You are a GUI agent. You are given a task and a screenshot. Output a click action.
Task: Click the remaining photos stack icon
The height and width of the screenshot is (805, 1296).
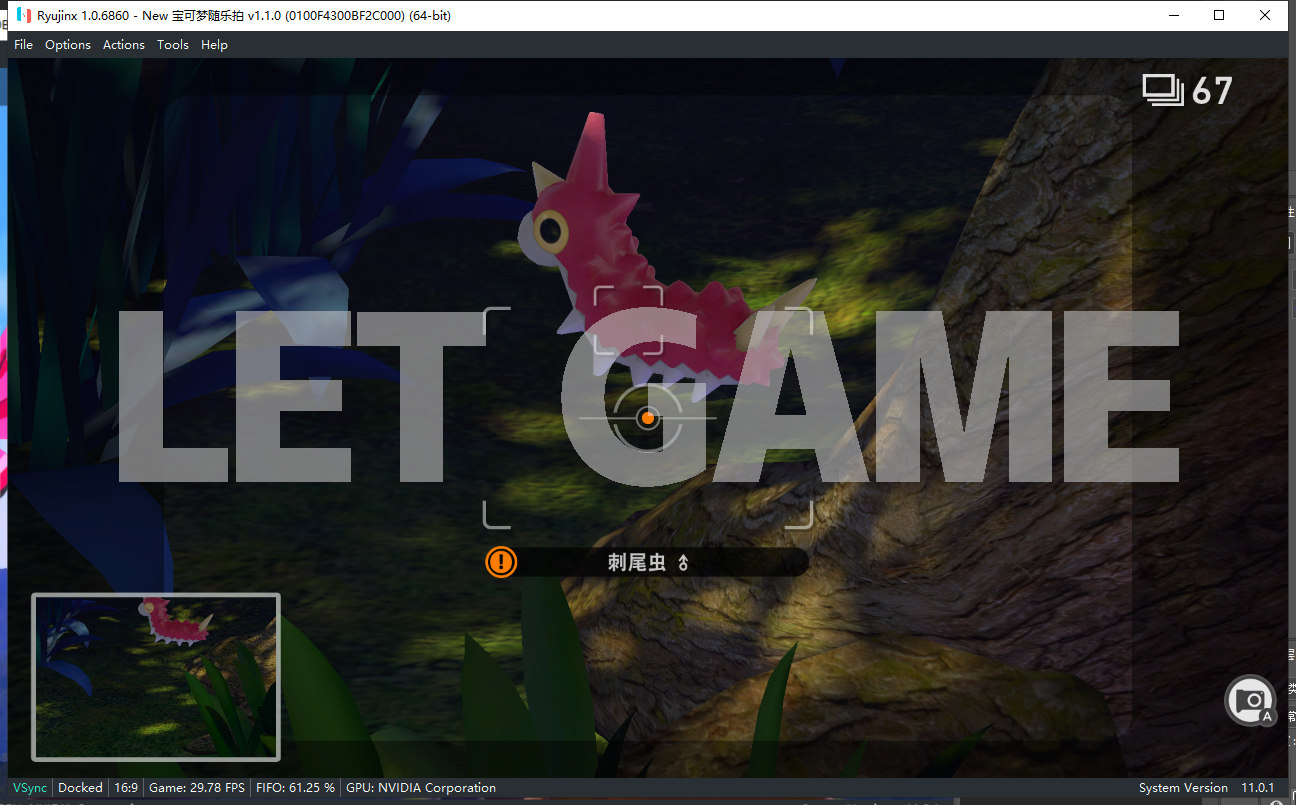(1163, 91)
